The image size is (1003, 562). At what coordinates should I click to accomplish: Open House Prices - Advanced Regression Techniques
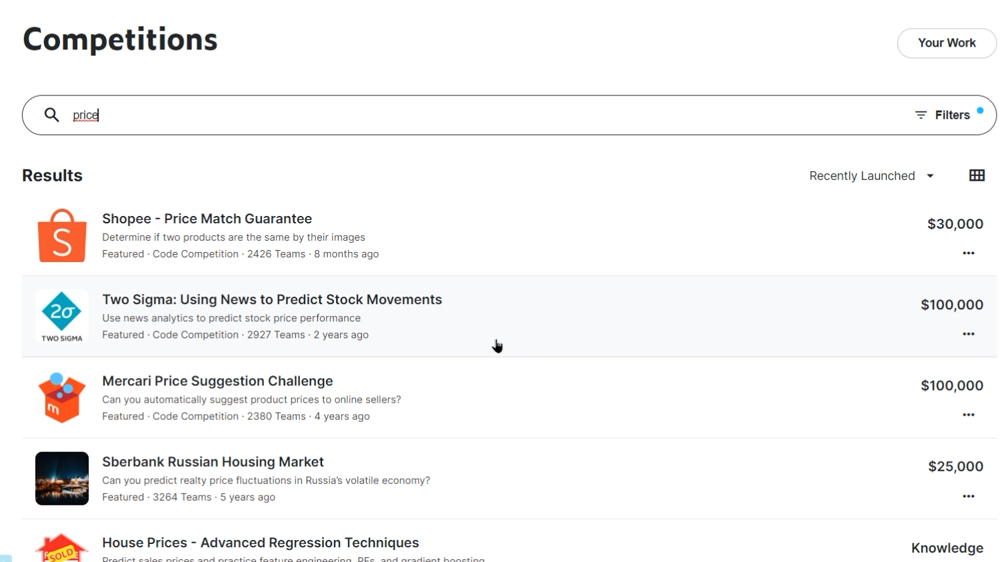pos(260,543)
